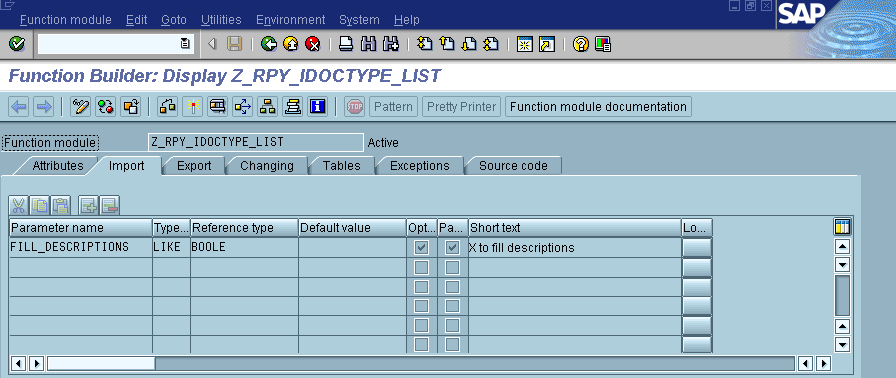Toggle Optional checkbox for FILL_DESCRIPTIONS

point(421,248)
